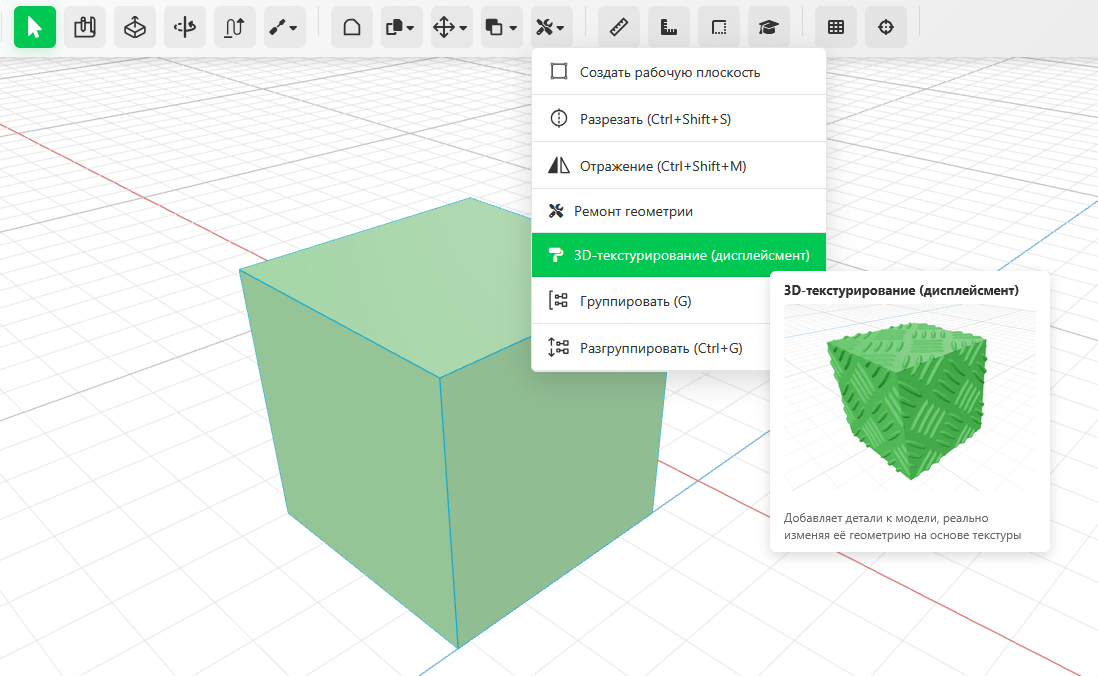Choose 'Создать рабочую плоскость' menu item
1098x676 pixels.
(679, 72)
